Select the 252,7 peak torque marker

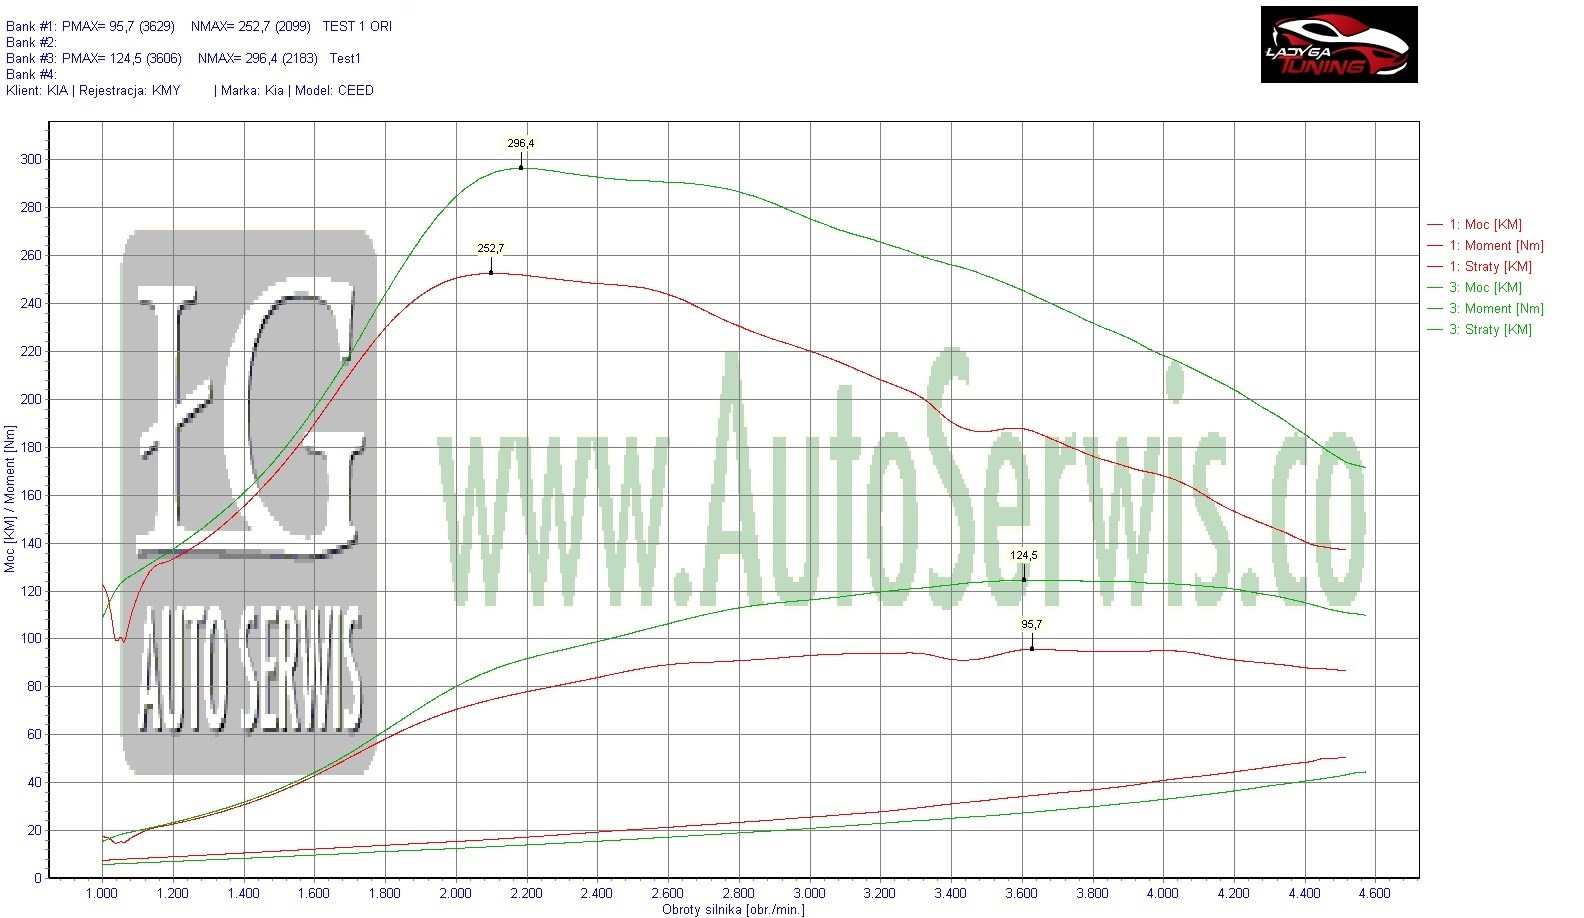[x=490, y=249]
